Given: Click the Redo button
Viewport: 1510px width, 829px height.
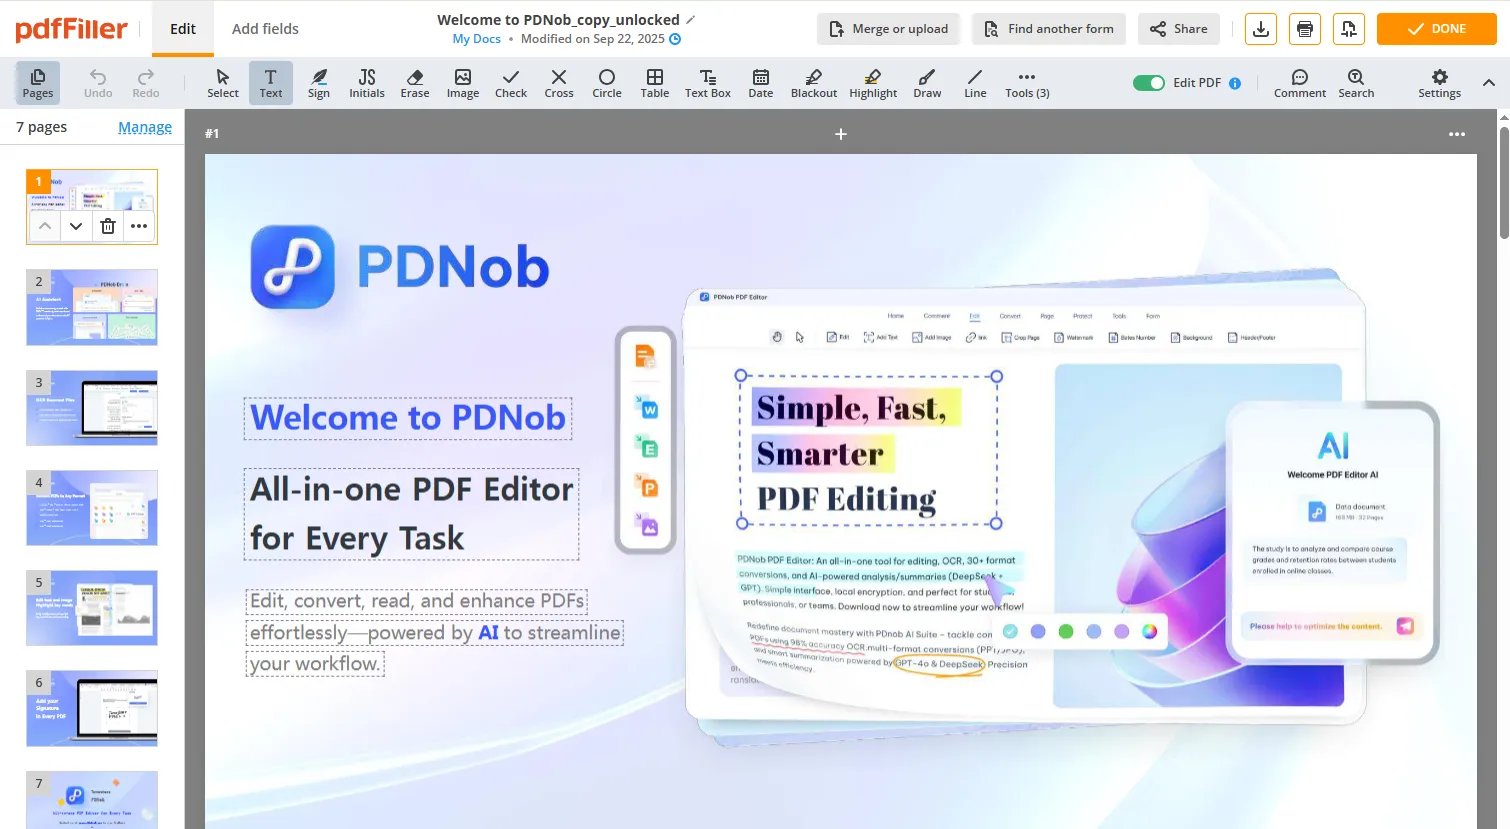Looking at the screenshot, I should 146,83.
